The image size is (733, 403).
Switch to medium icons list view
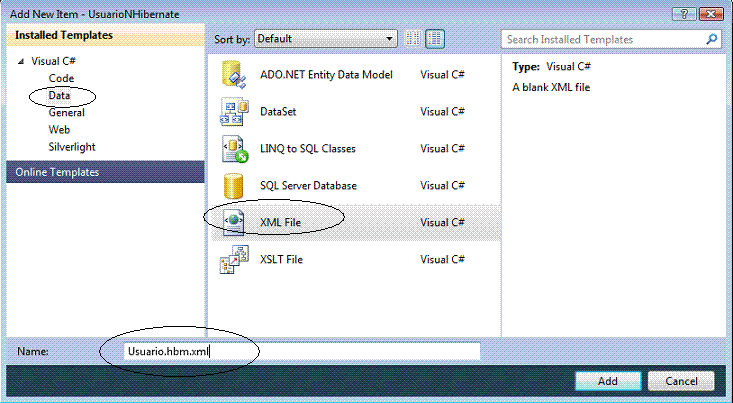pos(435,39)
